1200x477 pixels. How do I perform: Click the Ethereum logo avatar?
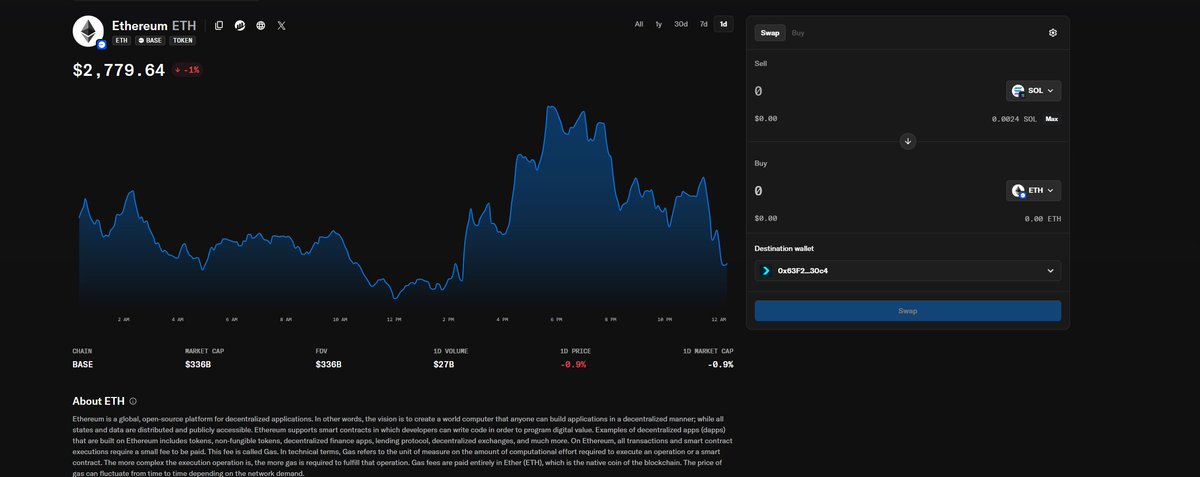pyautogui.click(x=88, y=31)
